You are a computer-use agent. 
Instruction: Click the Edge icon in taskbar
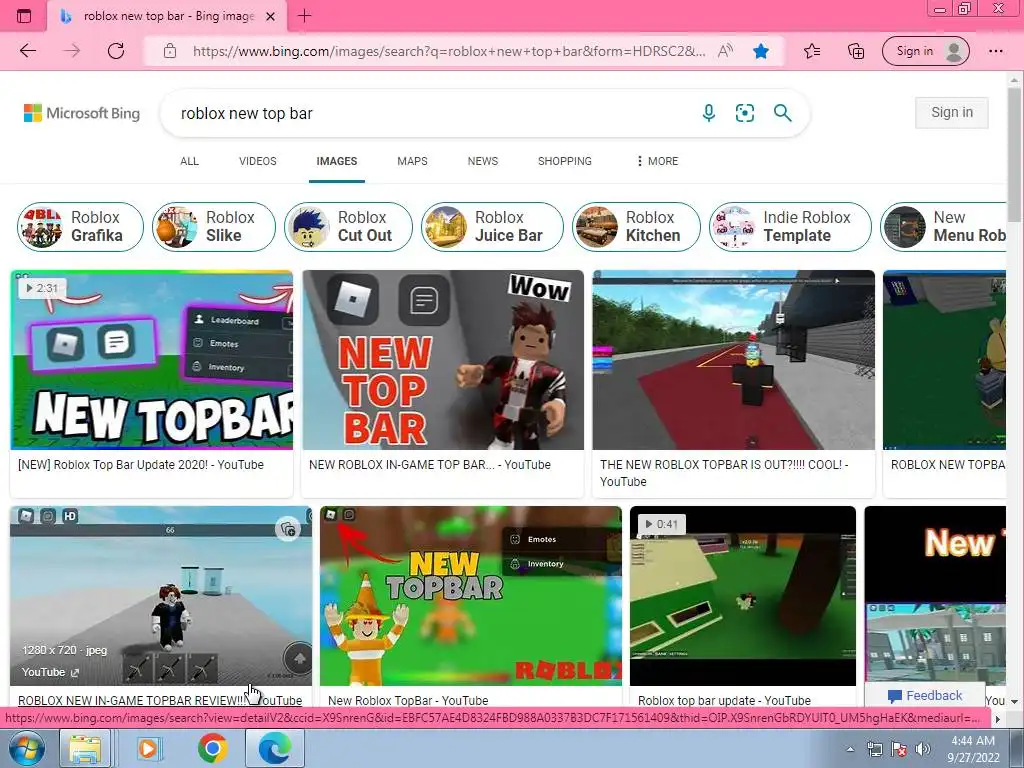pyautogui.click(x=274, y=748)
